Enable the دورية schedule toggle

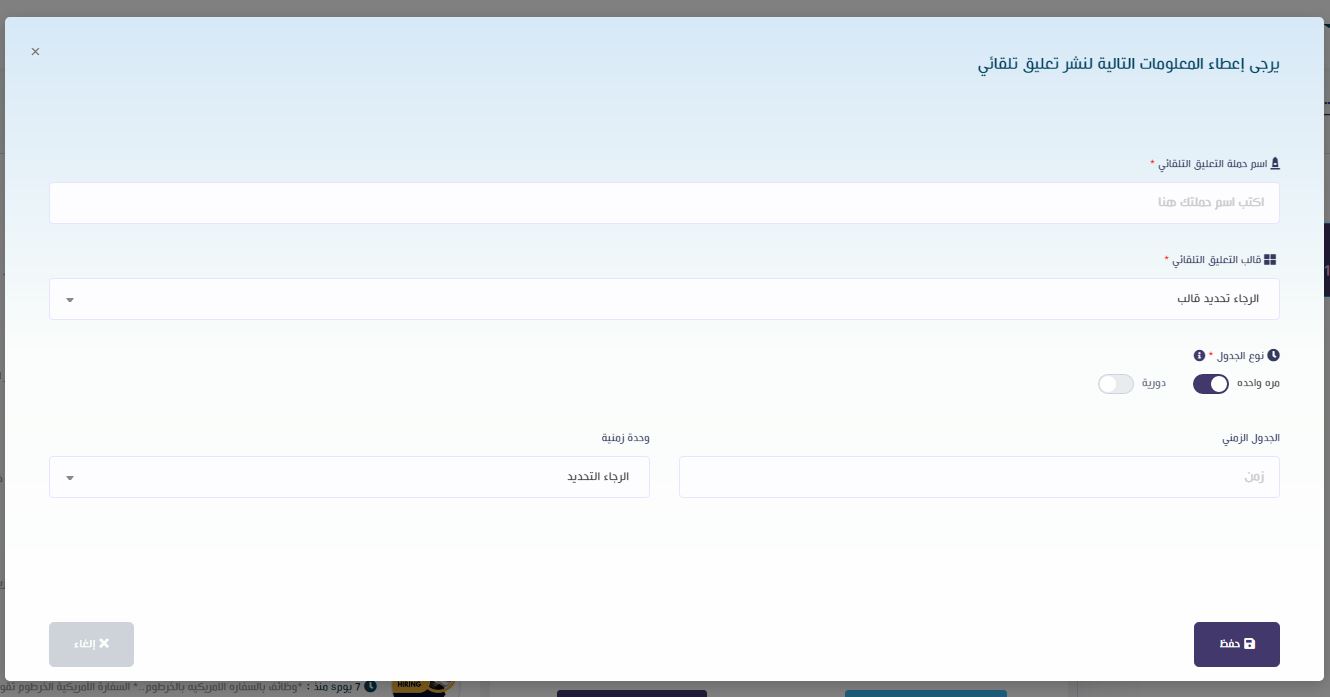click(x=1115, y=384)
